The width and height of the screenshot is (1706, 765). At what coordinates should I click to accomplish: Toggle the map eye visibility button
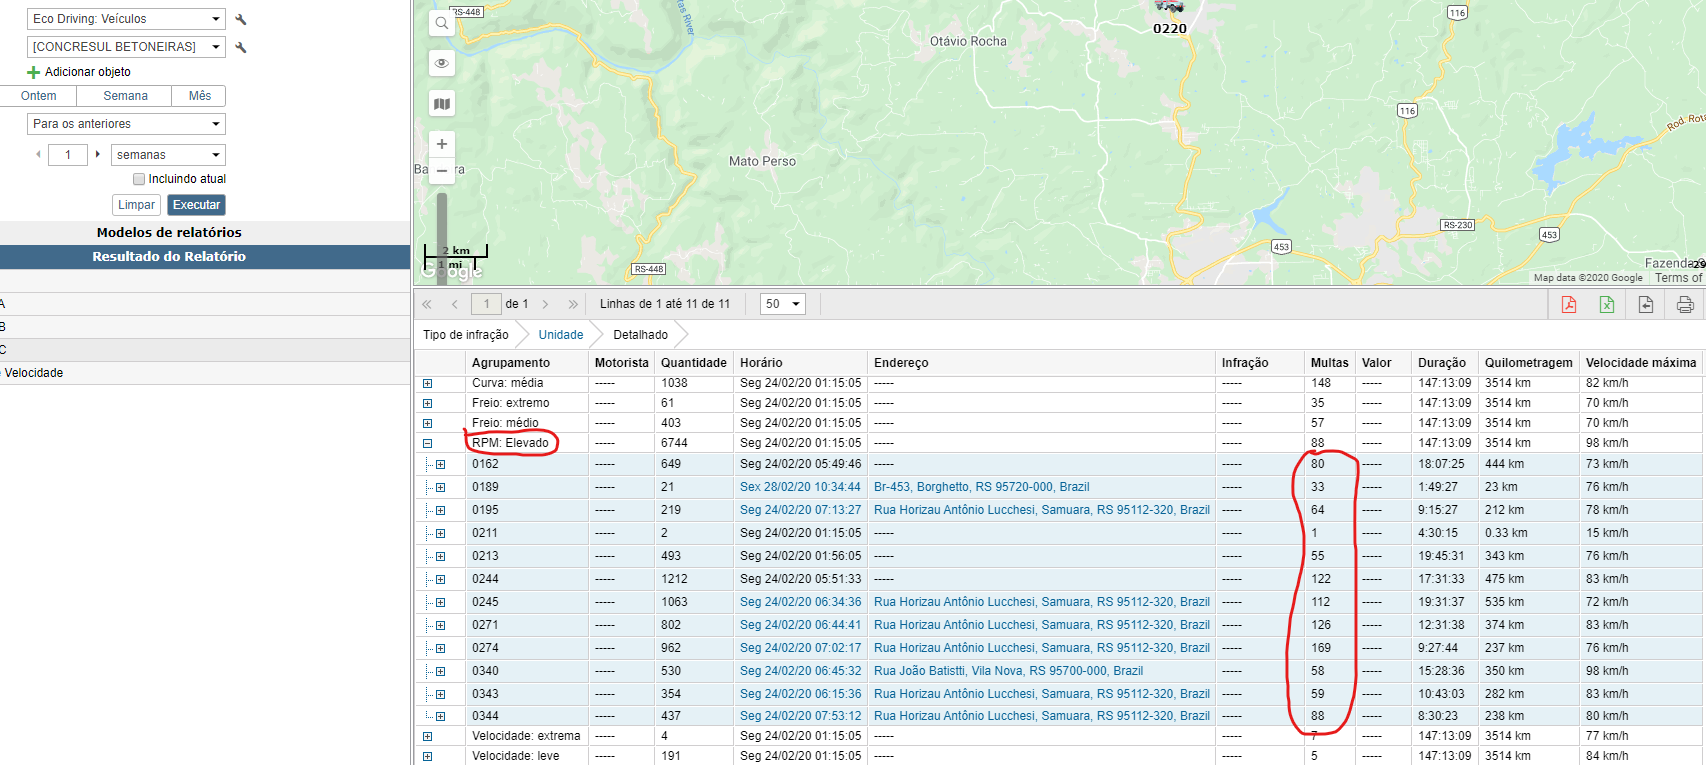[442, 63]
